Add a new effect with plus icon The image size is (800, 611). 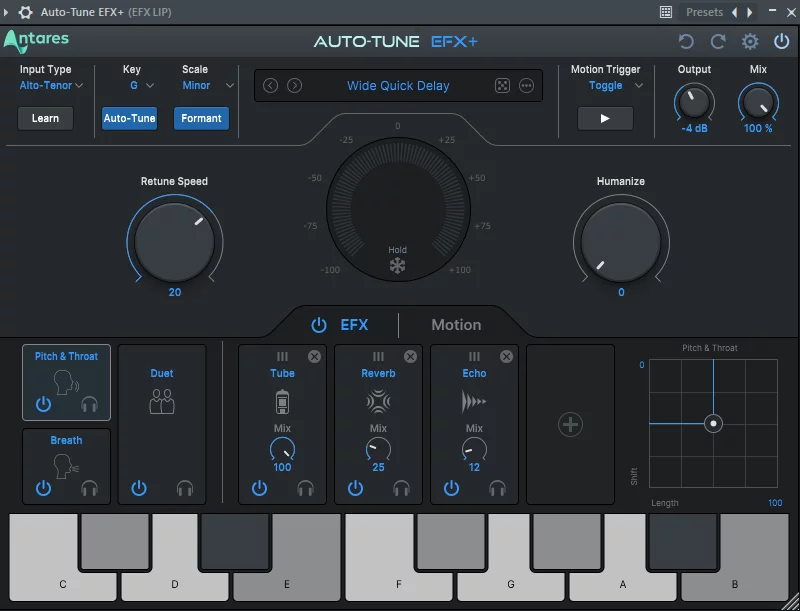click(x=570, y=425)
